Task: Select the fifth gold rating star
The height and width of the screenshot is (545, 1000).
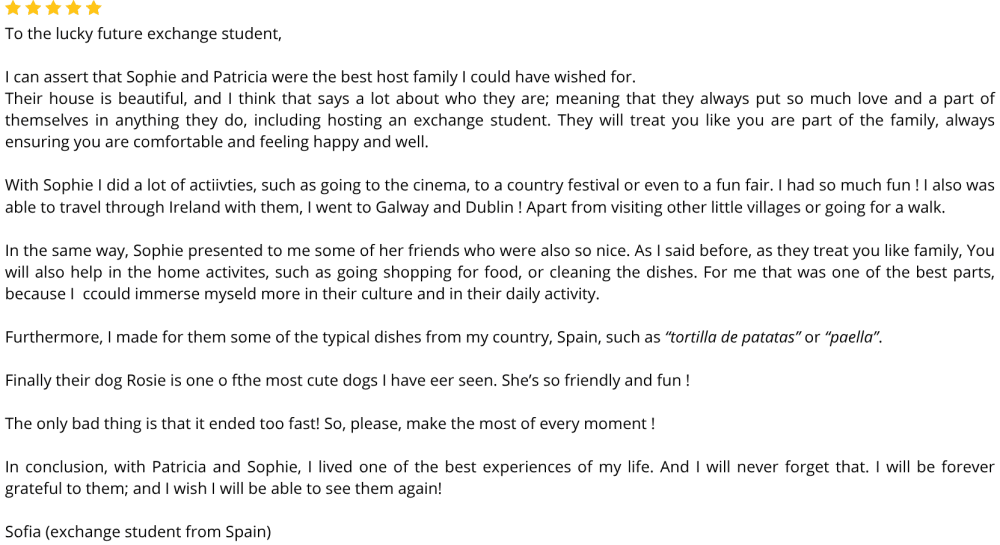Action: click(x=93, y=8)
